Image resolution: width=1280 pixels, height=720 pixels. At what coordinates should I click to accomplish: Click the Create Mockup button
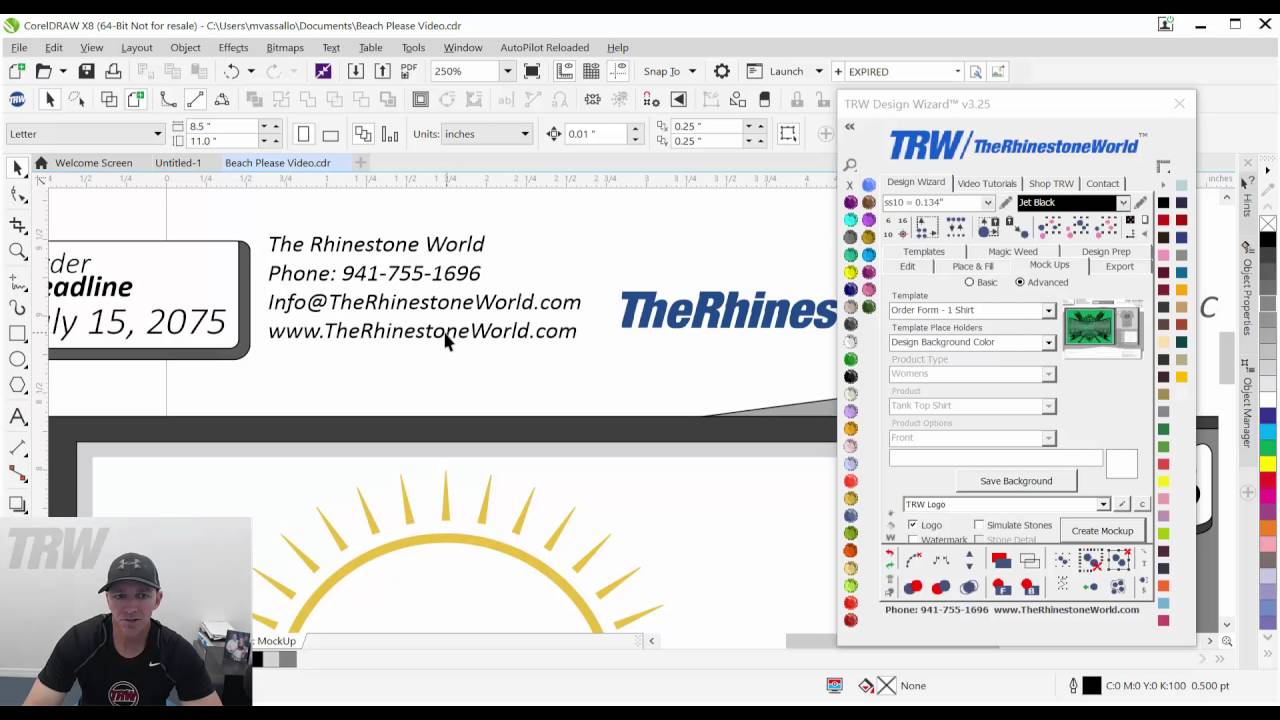point(1102,531)
